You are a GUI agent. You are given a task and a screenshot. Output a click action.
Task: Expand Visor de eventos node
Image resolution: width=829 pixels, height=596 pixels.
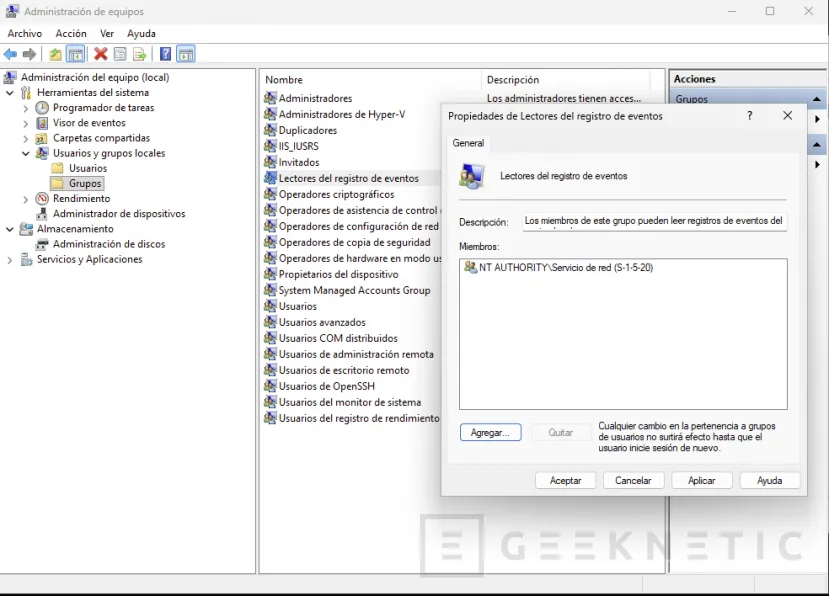click(x=26, y=124)
